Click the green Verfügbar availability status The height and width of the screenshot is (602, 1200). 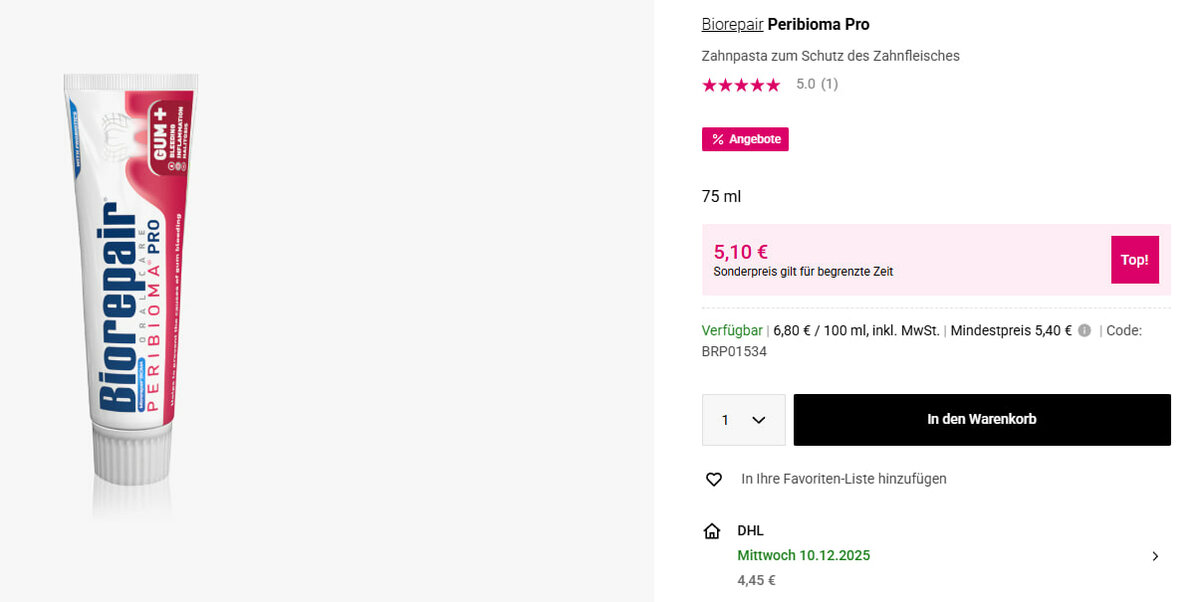coord(732,331)
